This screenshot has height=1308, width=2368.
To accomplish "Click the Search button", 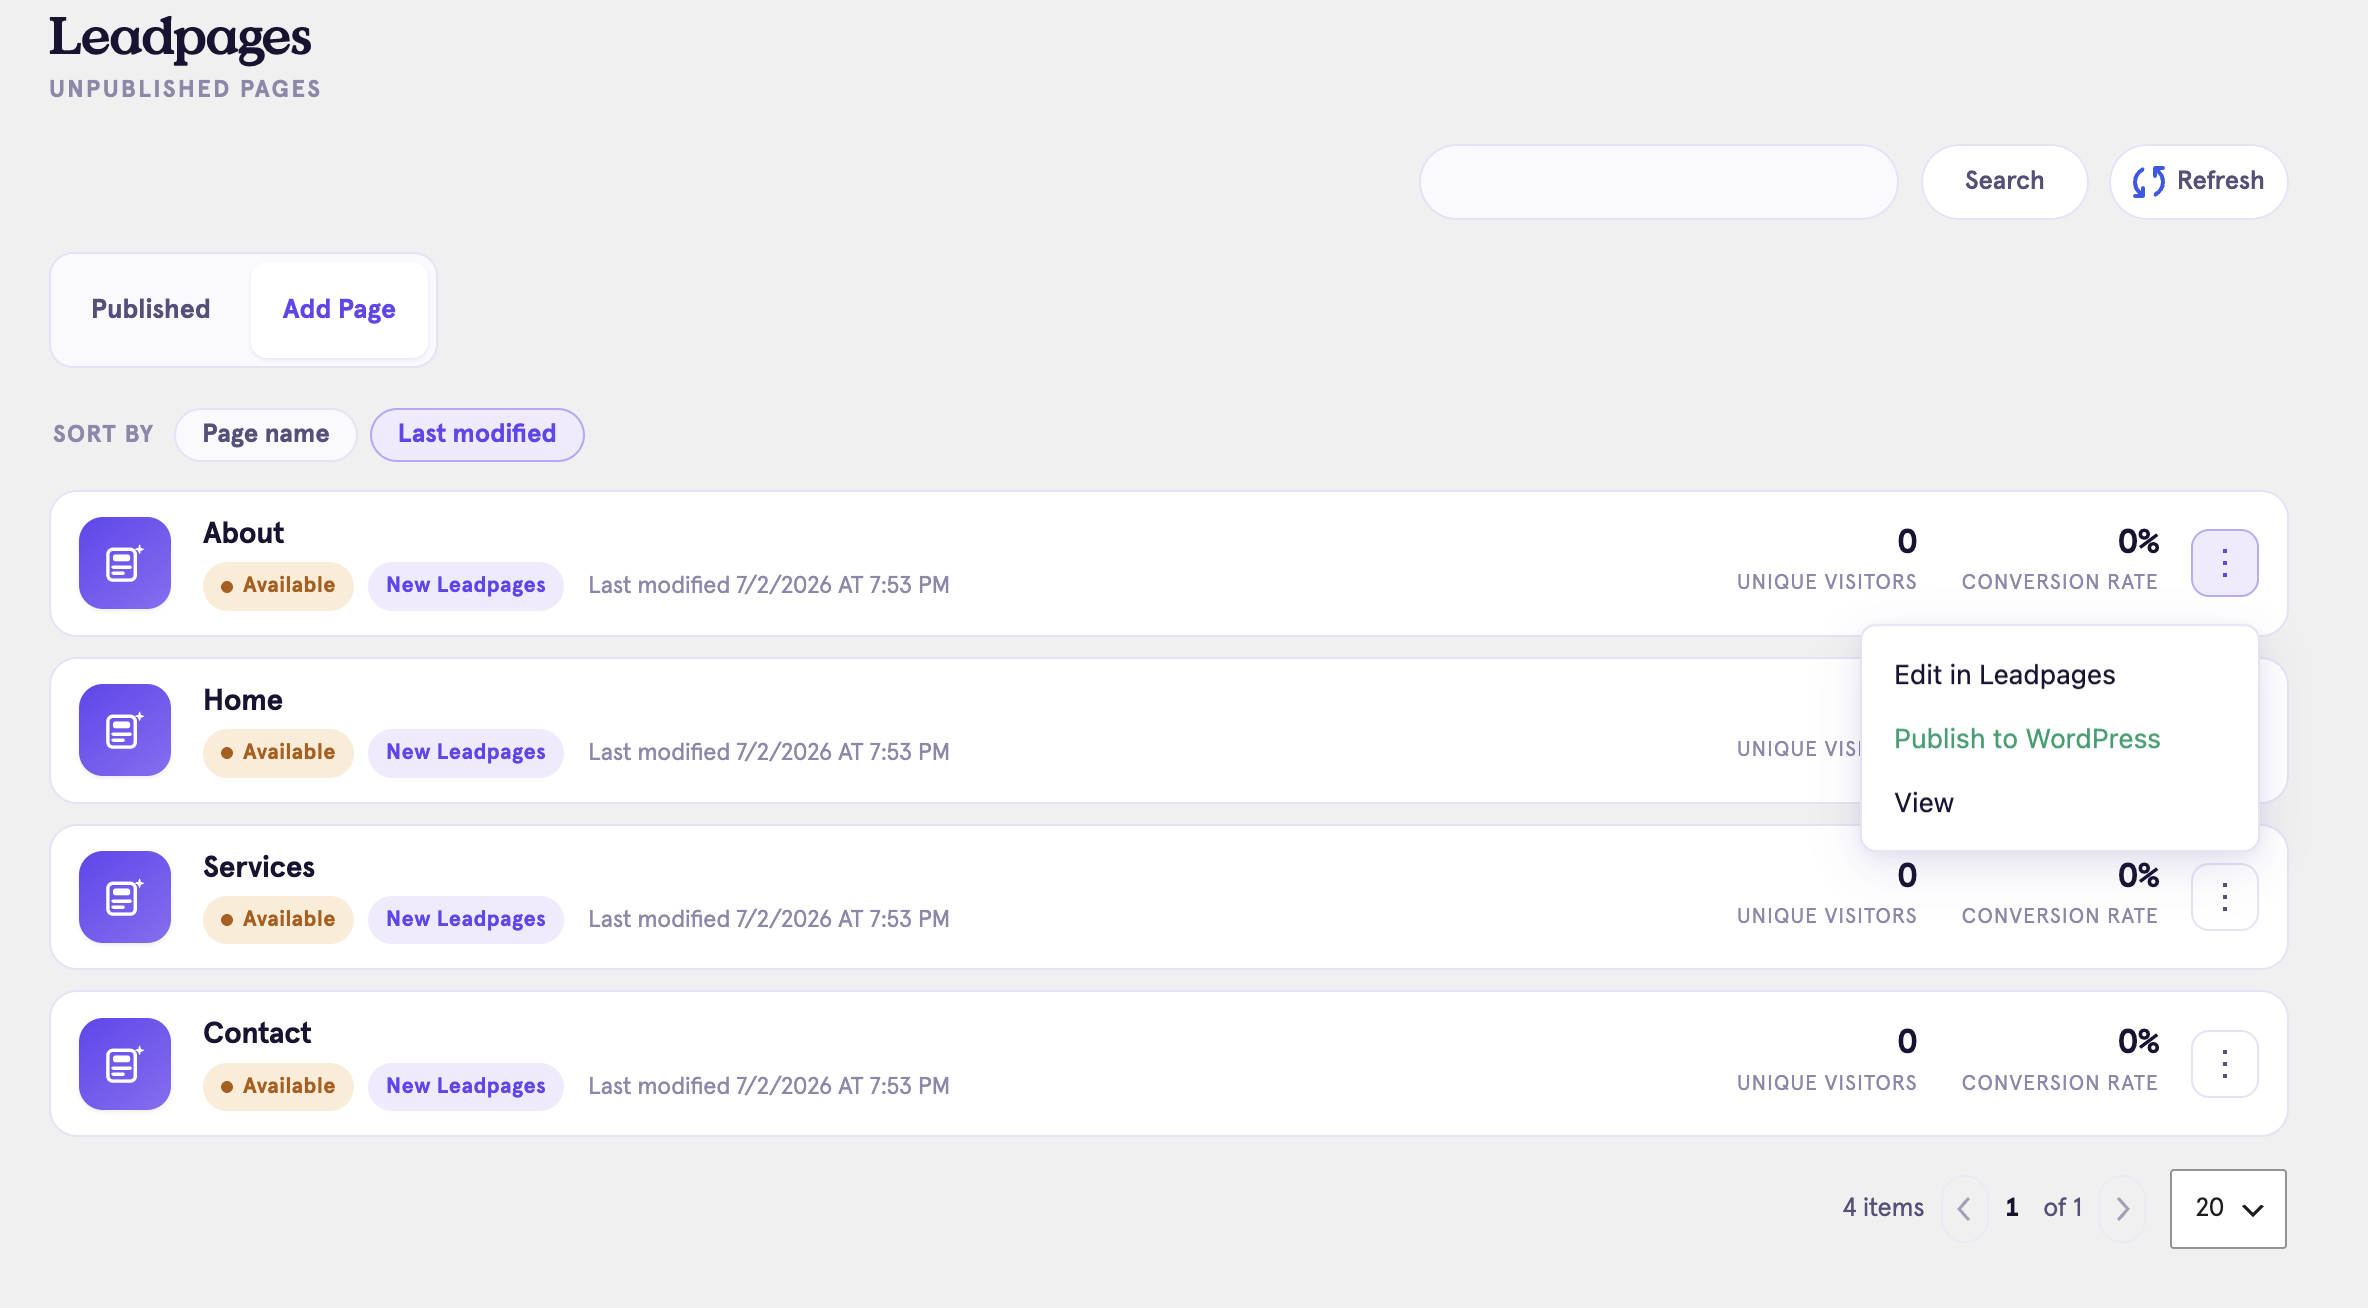I will point(2004,181).
